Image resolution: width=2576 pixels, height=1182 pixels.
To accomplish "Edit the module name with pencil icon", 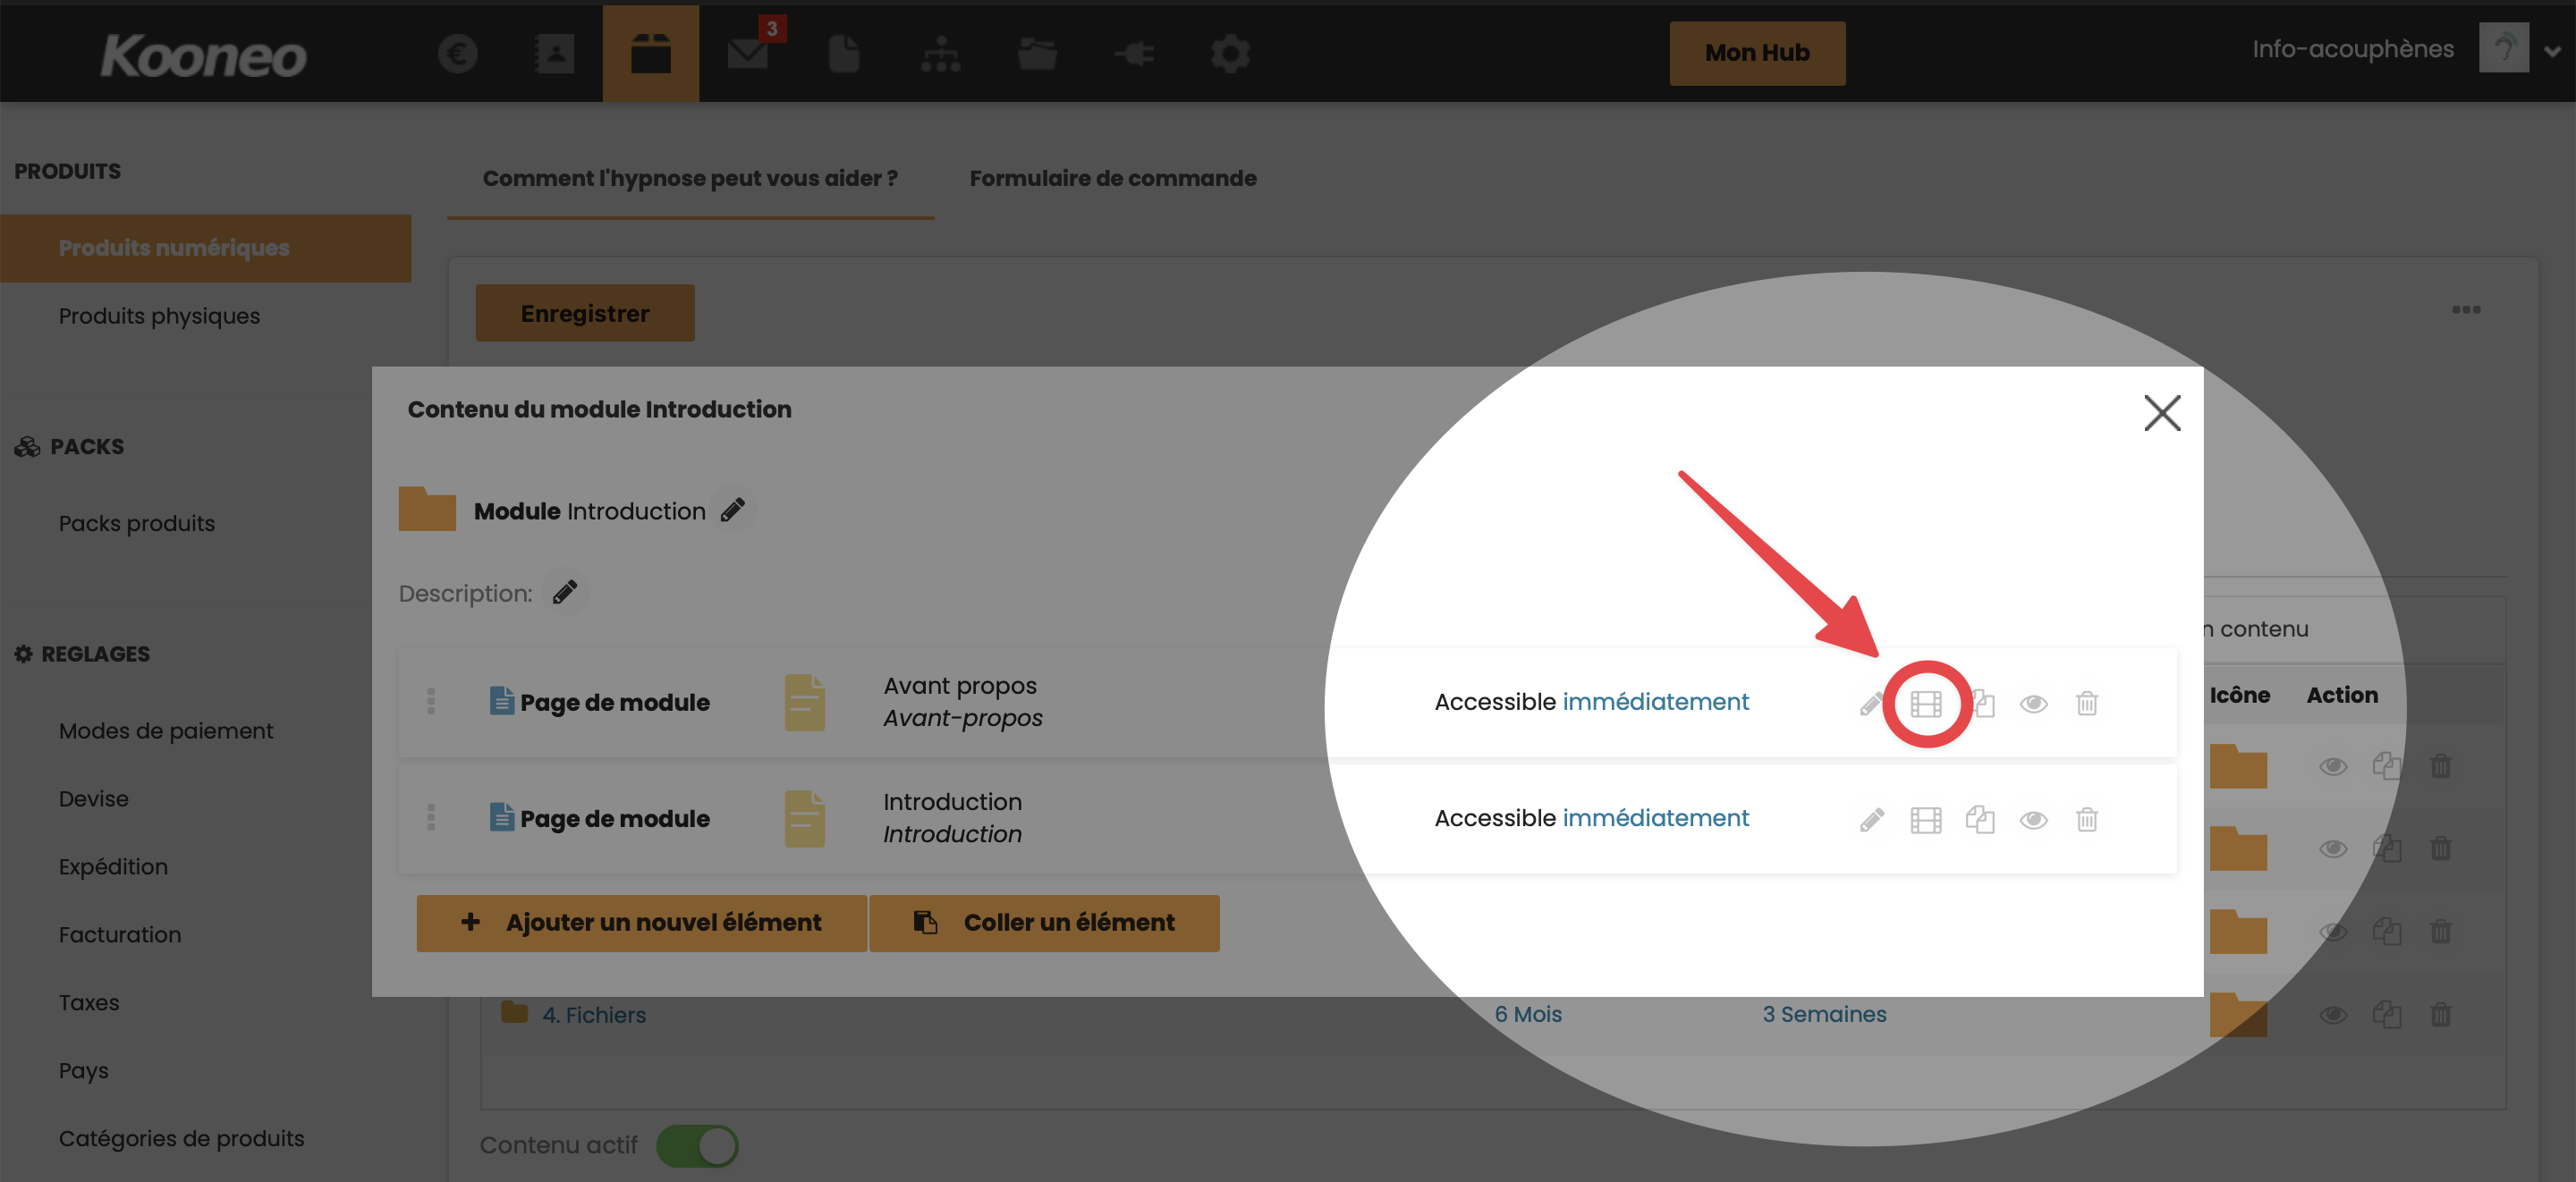I will (x=733, y=510).
